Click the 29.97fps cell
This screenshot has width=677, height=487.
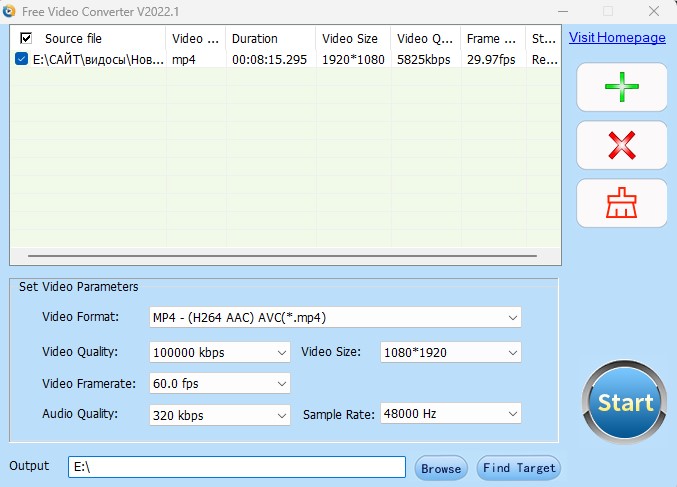[491, 59]
